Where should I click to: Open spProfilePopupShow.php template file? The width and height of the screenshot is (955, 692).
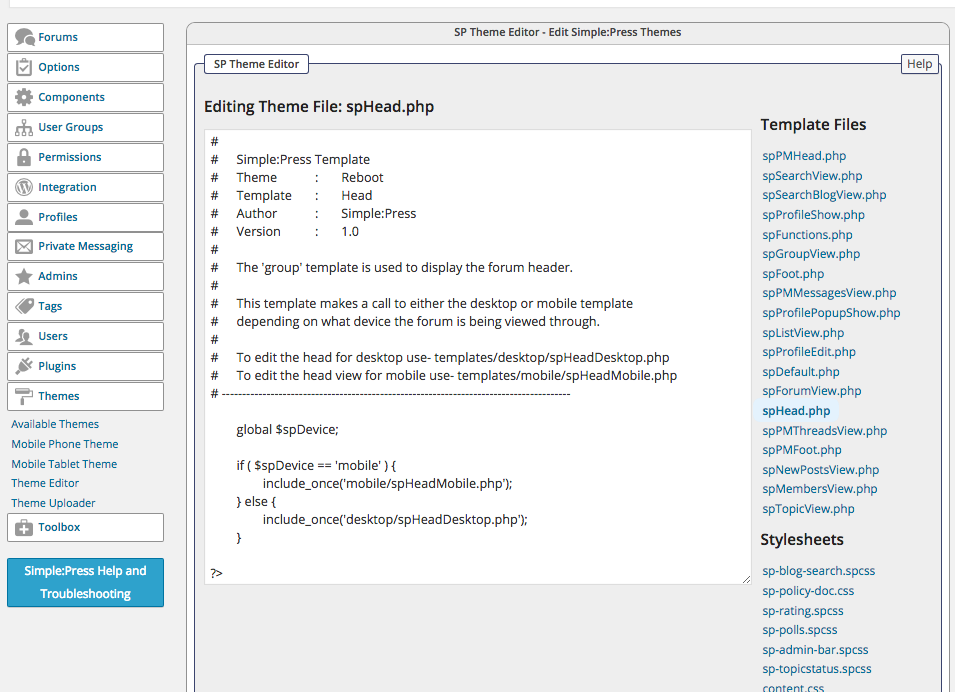(x=831, y=313)
